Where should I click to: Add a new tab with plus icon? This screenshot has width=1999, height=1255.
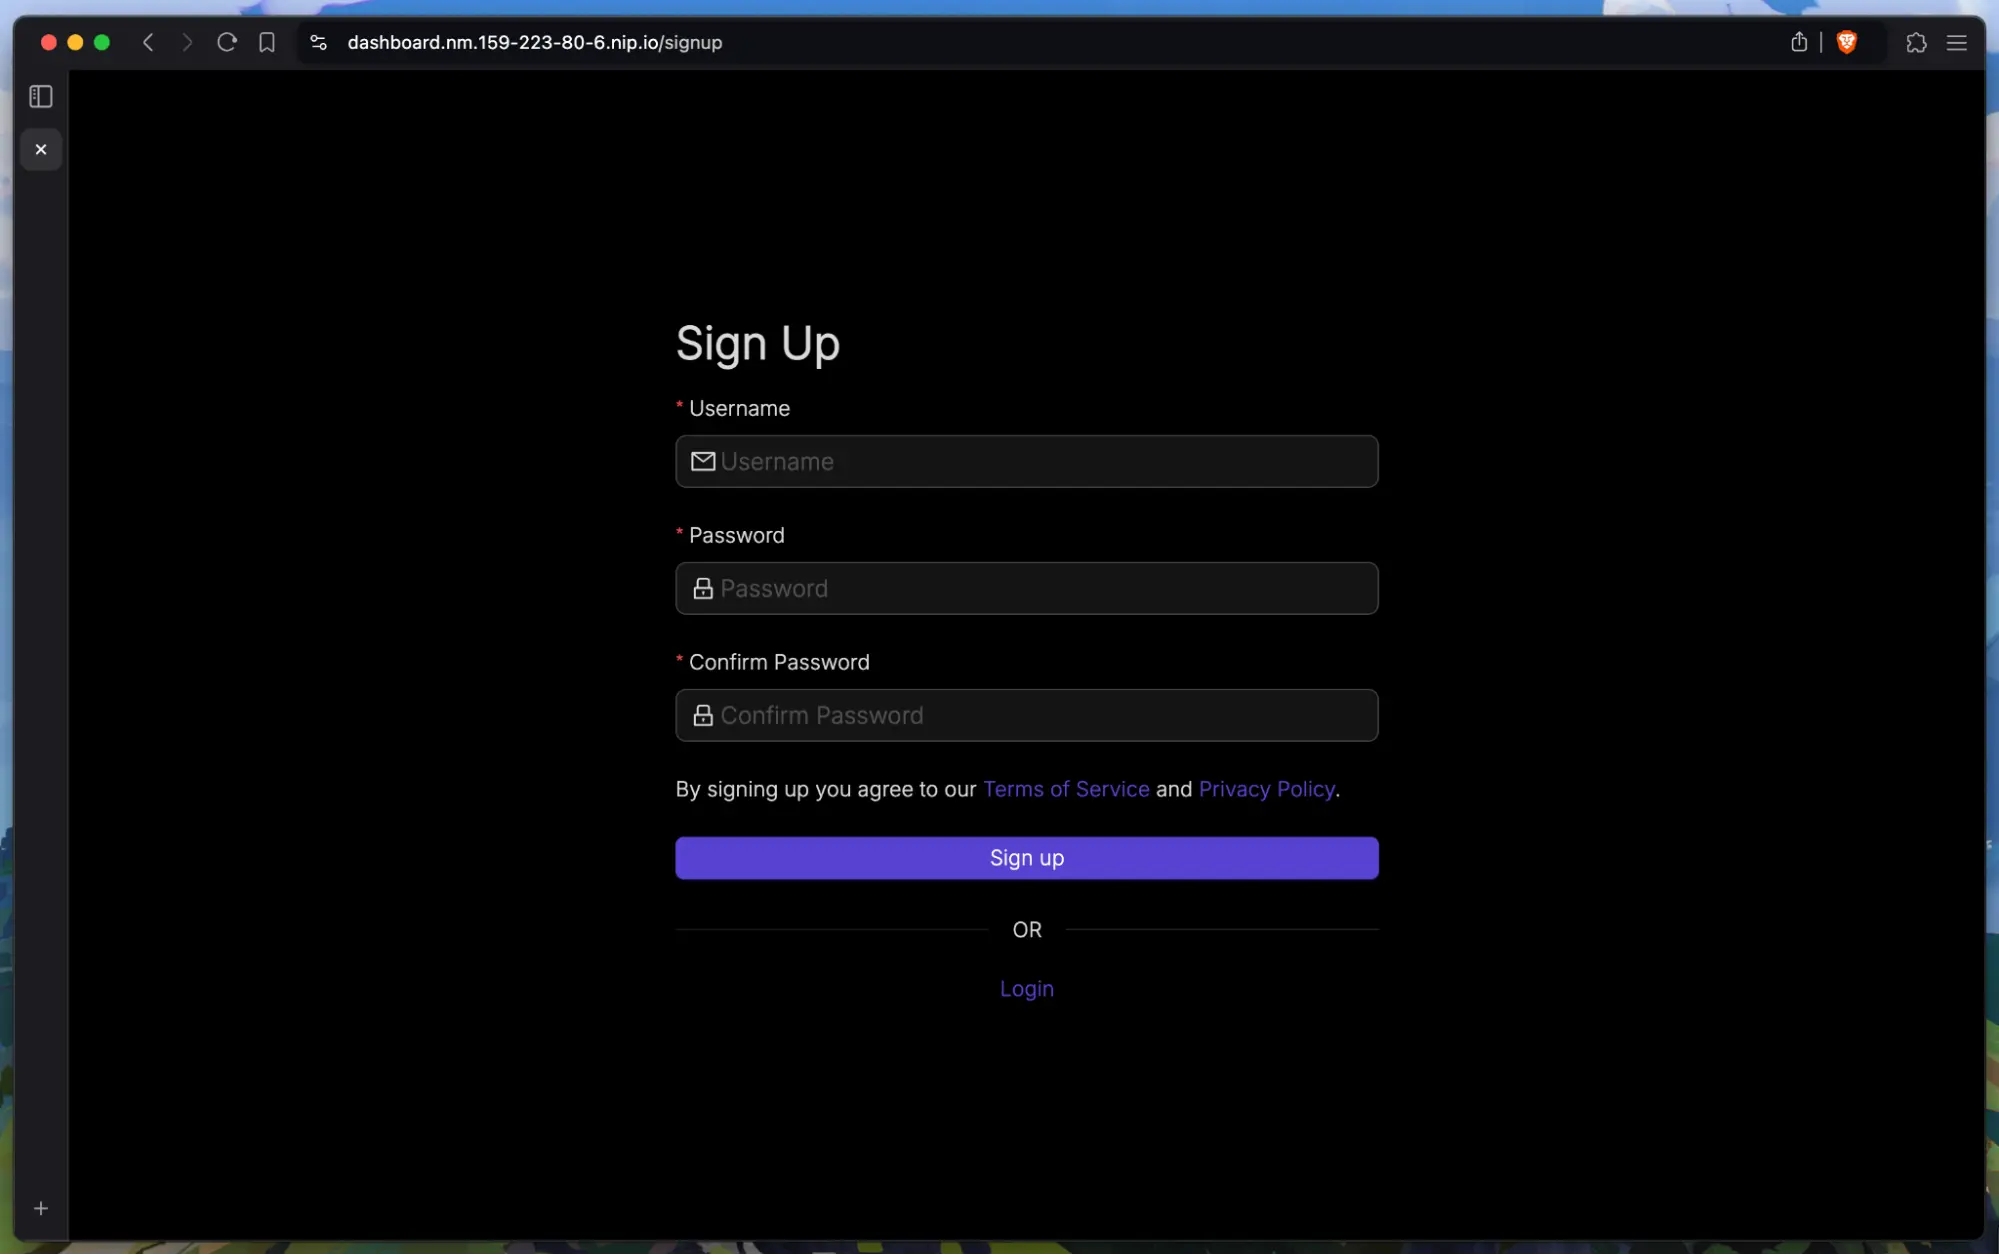pyautogui.click(x=41, y=1208)
